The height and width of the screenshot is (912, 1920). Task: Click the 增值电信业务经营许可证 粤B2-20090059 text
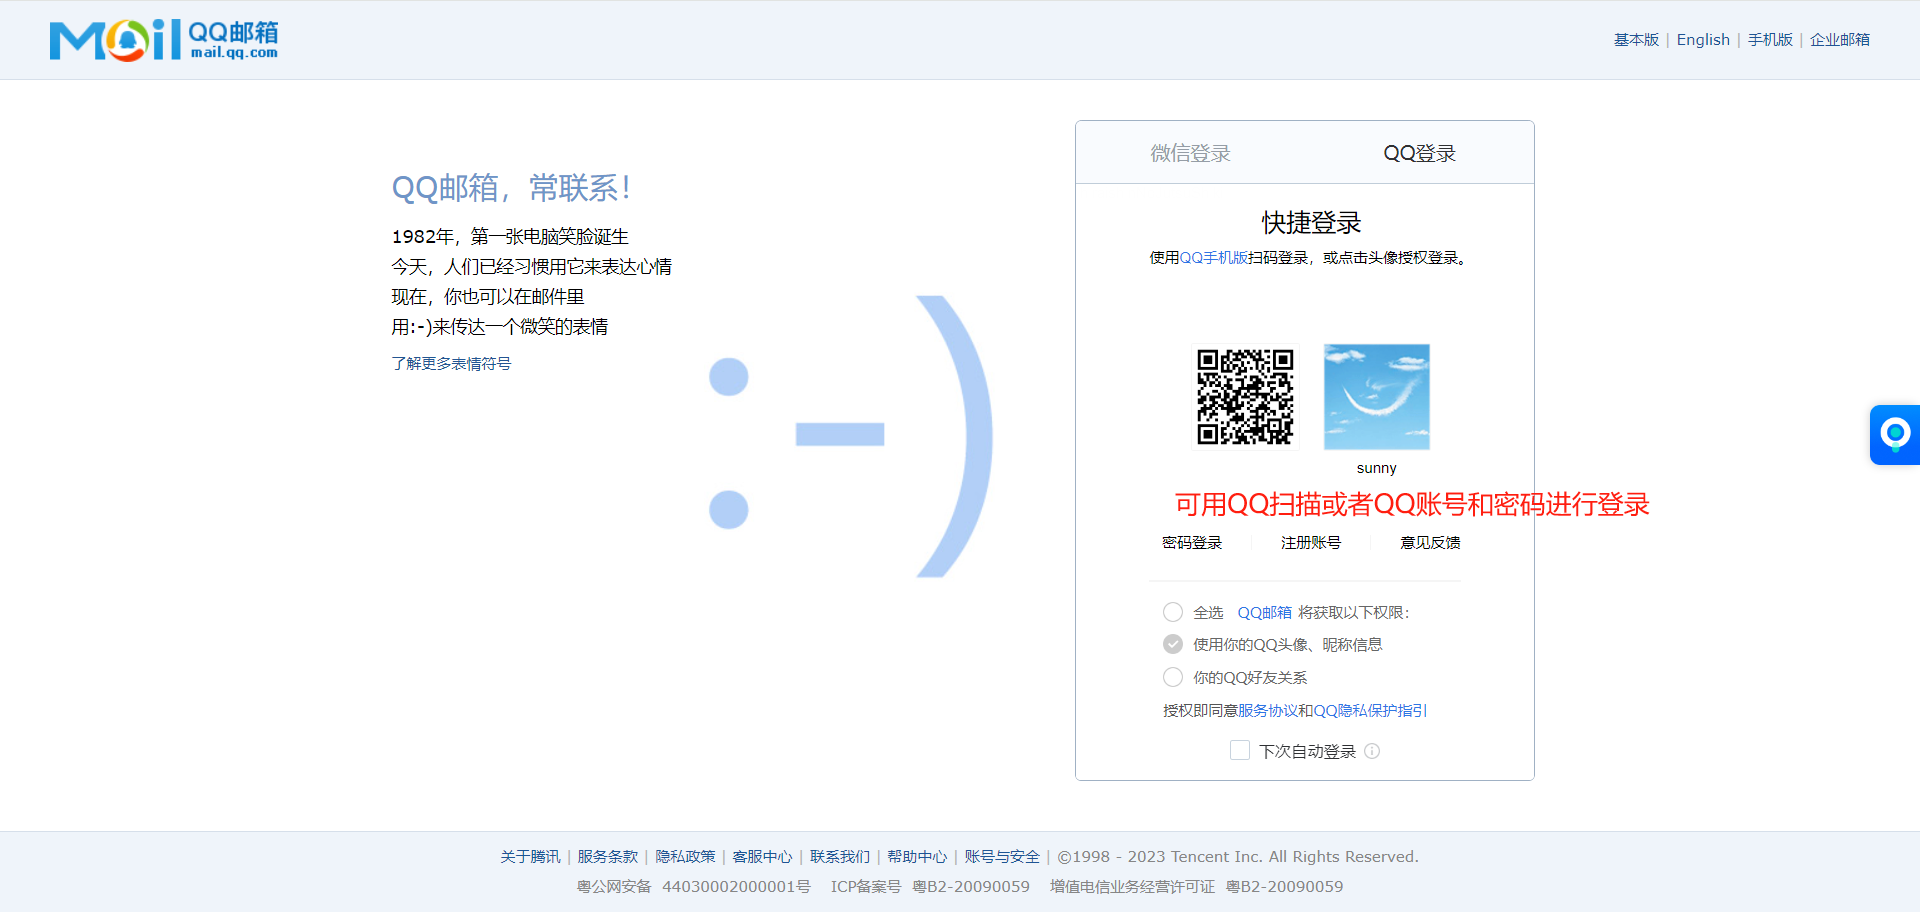point(1196,886)
